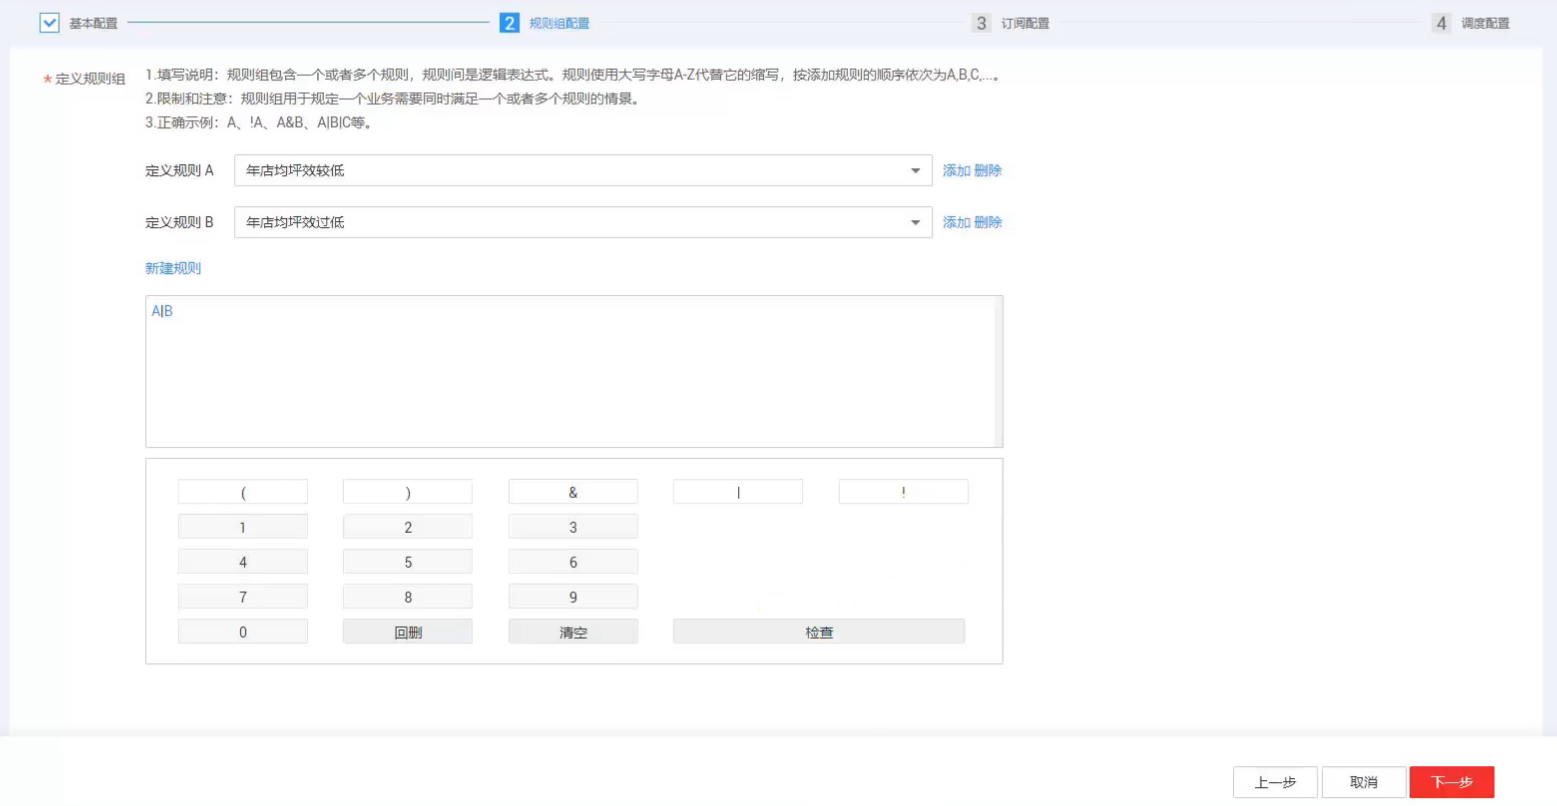Click the 新建规则 link
The image size is (1557, 806).
point(173,268)
